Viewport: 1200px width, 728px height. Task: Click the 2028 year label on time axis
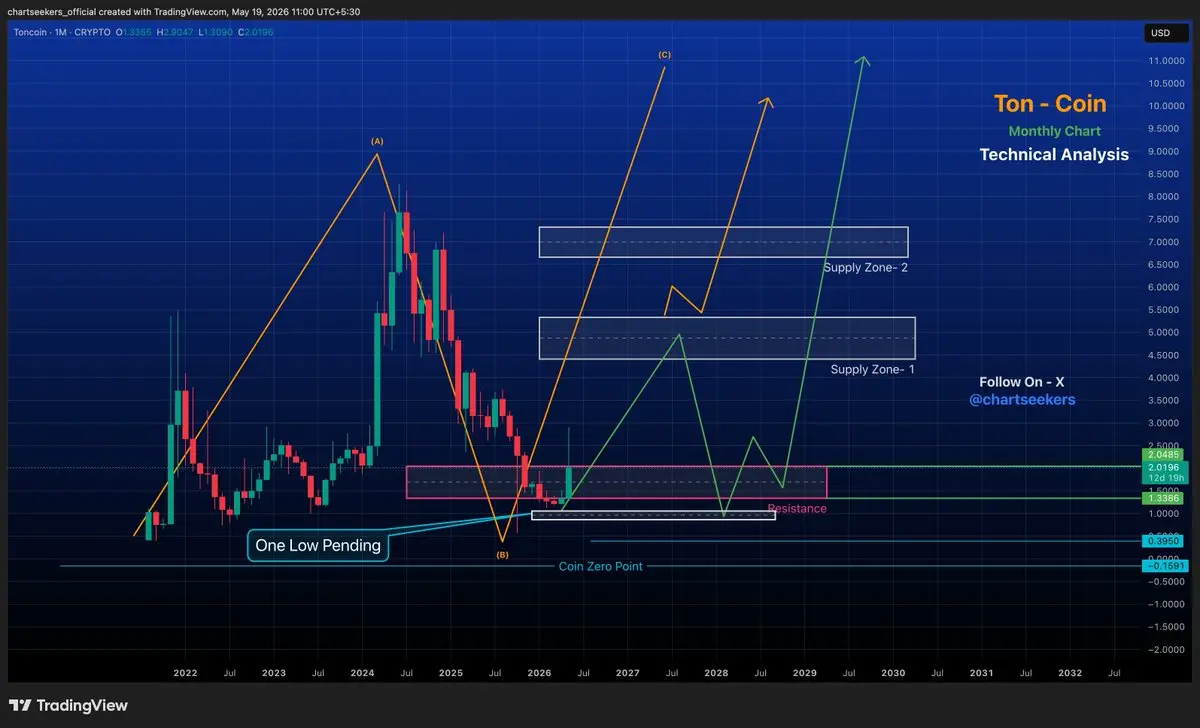point(716,674)
